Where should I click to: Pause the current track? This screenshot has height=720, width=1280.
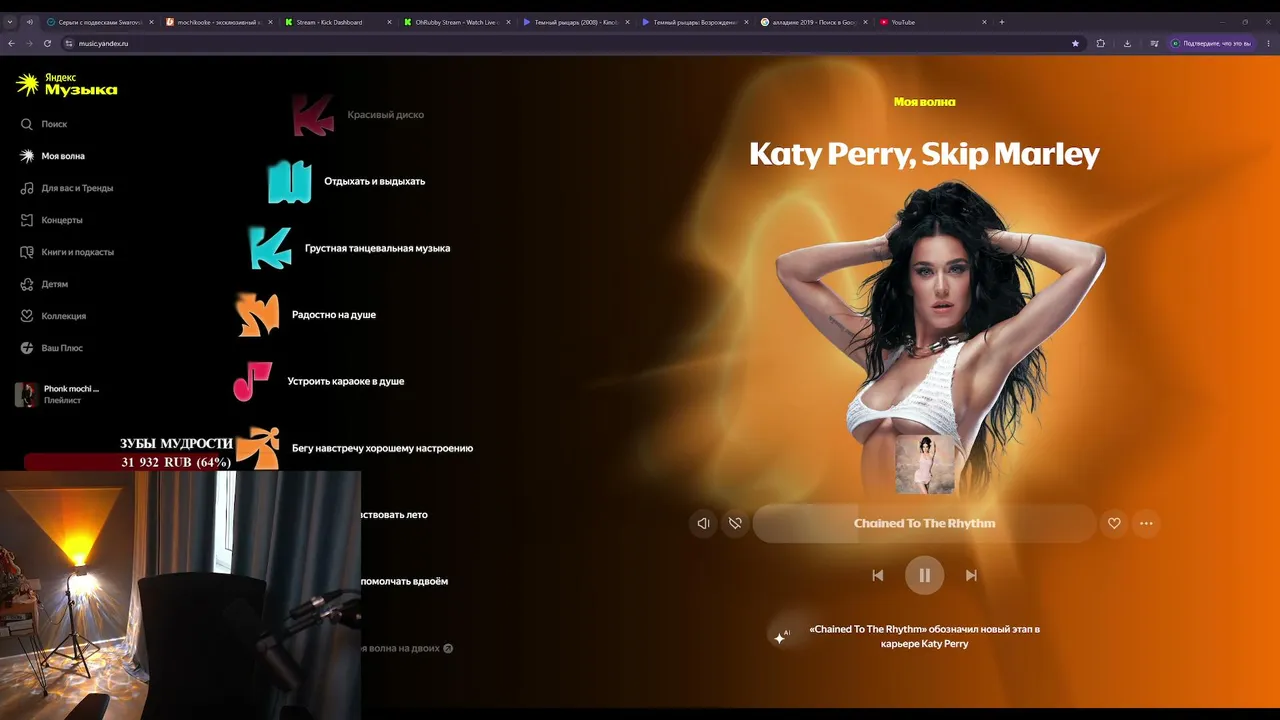point(925,575)
